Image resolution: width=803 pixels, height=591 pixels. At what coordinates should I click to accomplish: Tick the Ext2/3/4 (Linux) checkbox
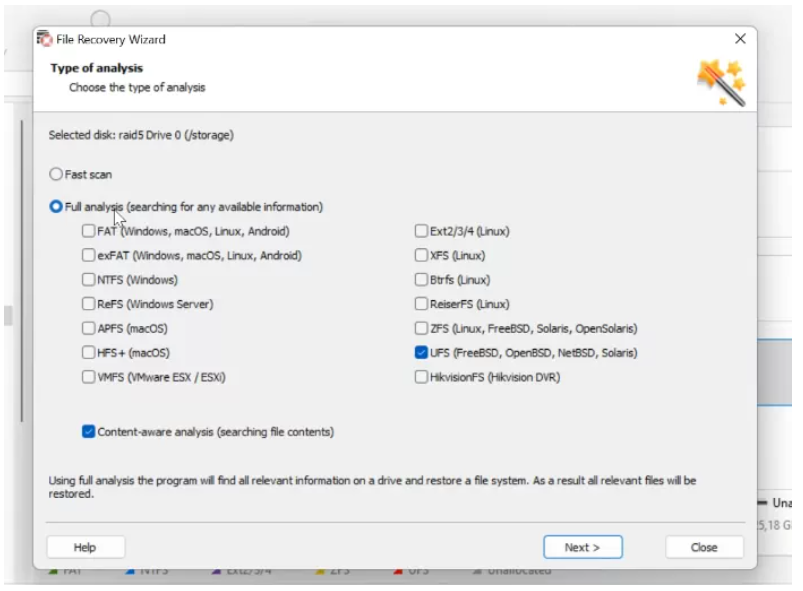pyautogui.click(x=422, y=231)
